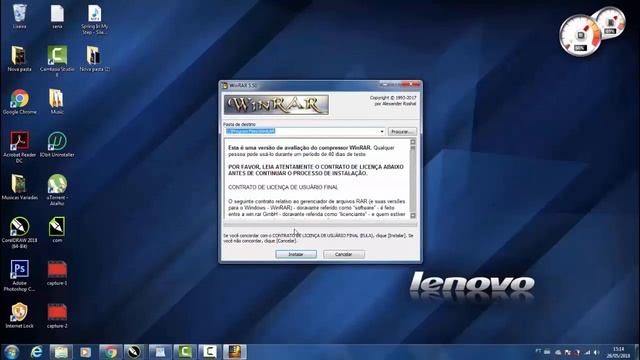Screen dimensions: 640x360
Task: Open the network signal tray icon
Action: pyautogui.click(x=587, y=352)
